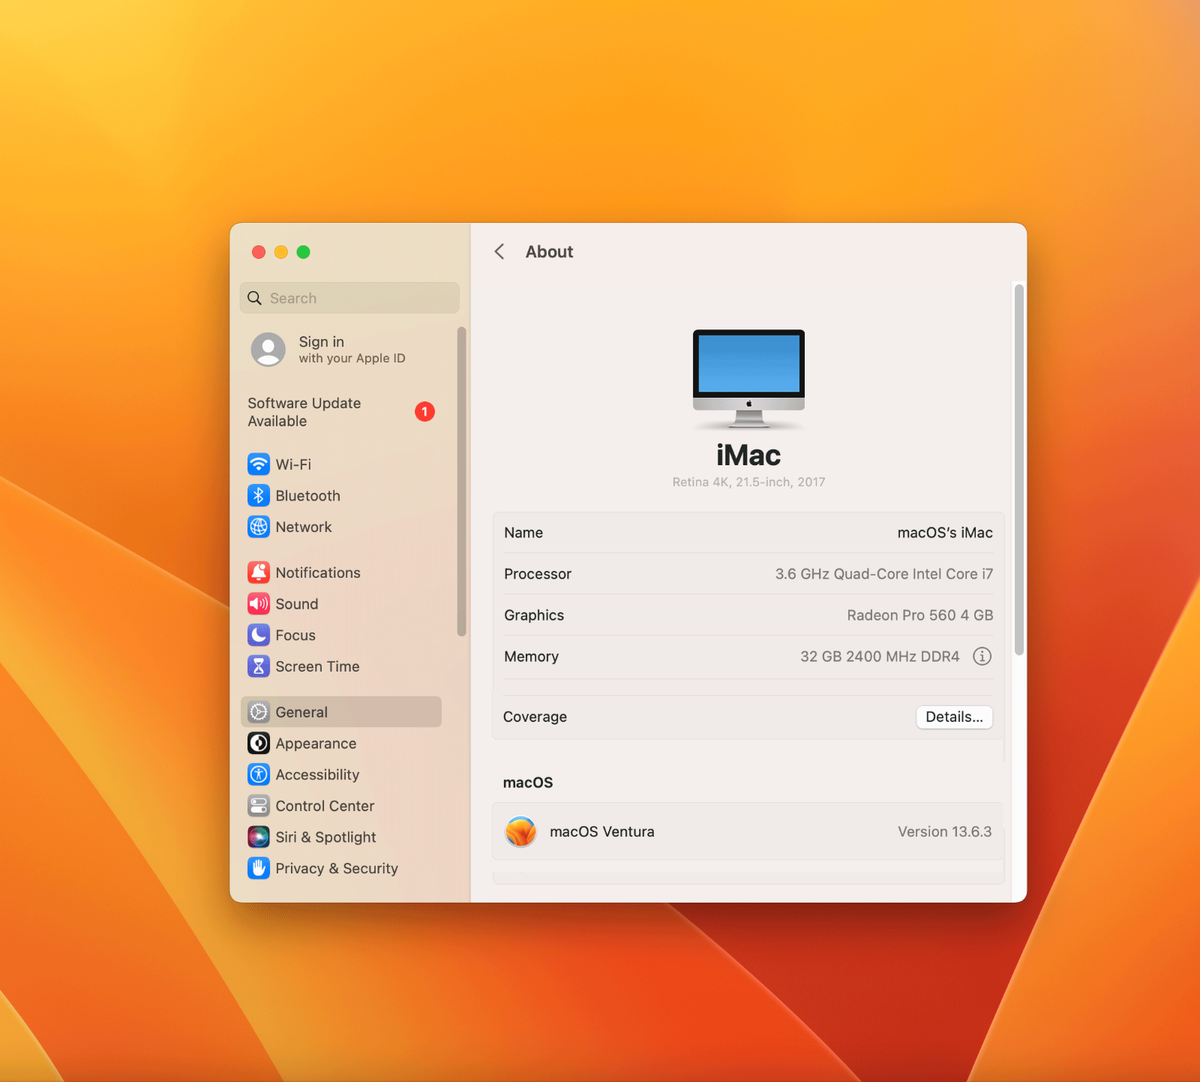
Task: Click the sidebar scrollbar
Action: [x=461, y=481]
